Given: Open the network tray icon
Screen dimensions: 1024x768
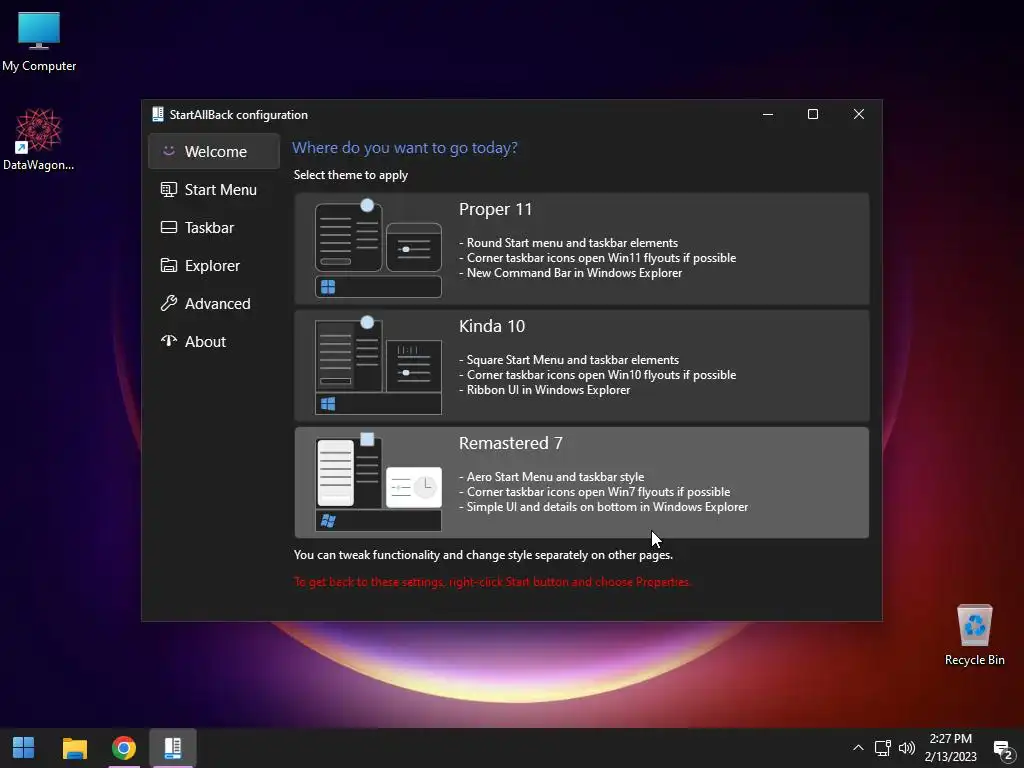Looking at the screenshot, I should click(883, 748).
